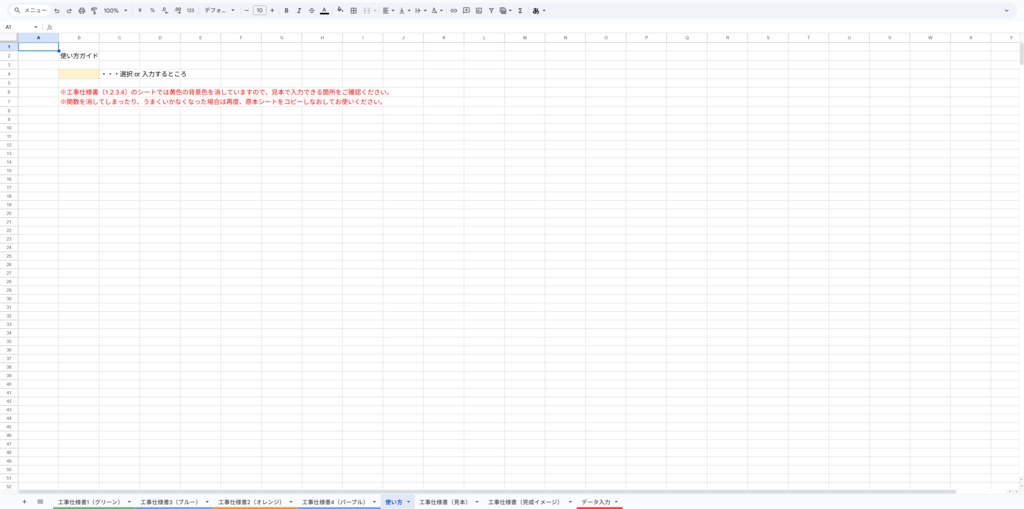Format as currency with the yen icon
This screenshot has width=1024, height=509.
tap(140, 11)
